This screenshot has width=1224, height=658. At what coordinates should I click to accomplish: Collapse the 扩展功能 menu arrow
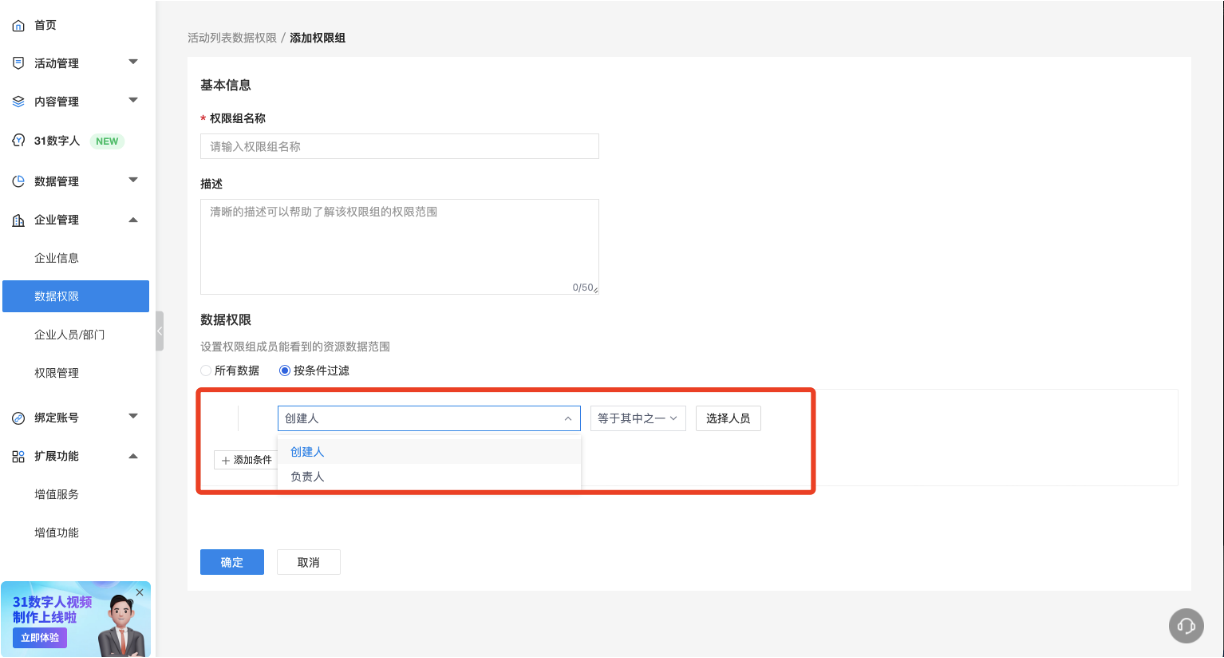click(133, 456)
